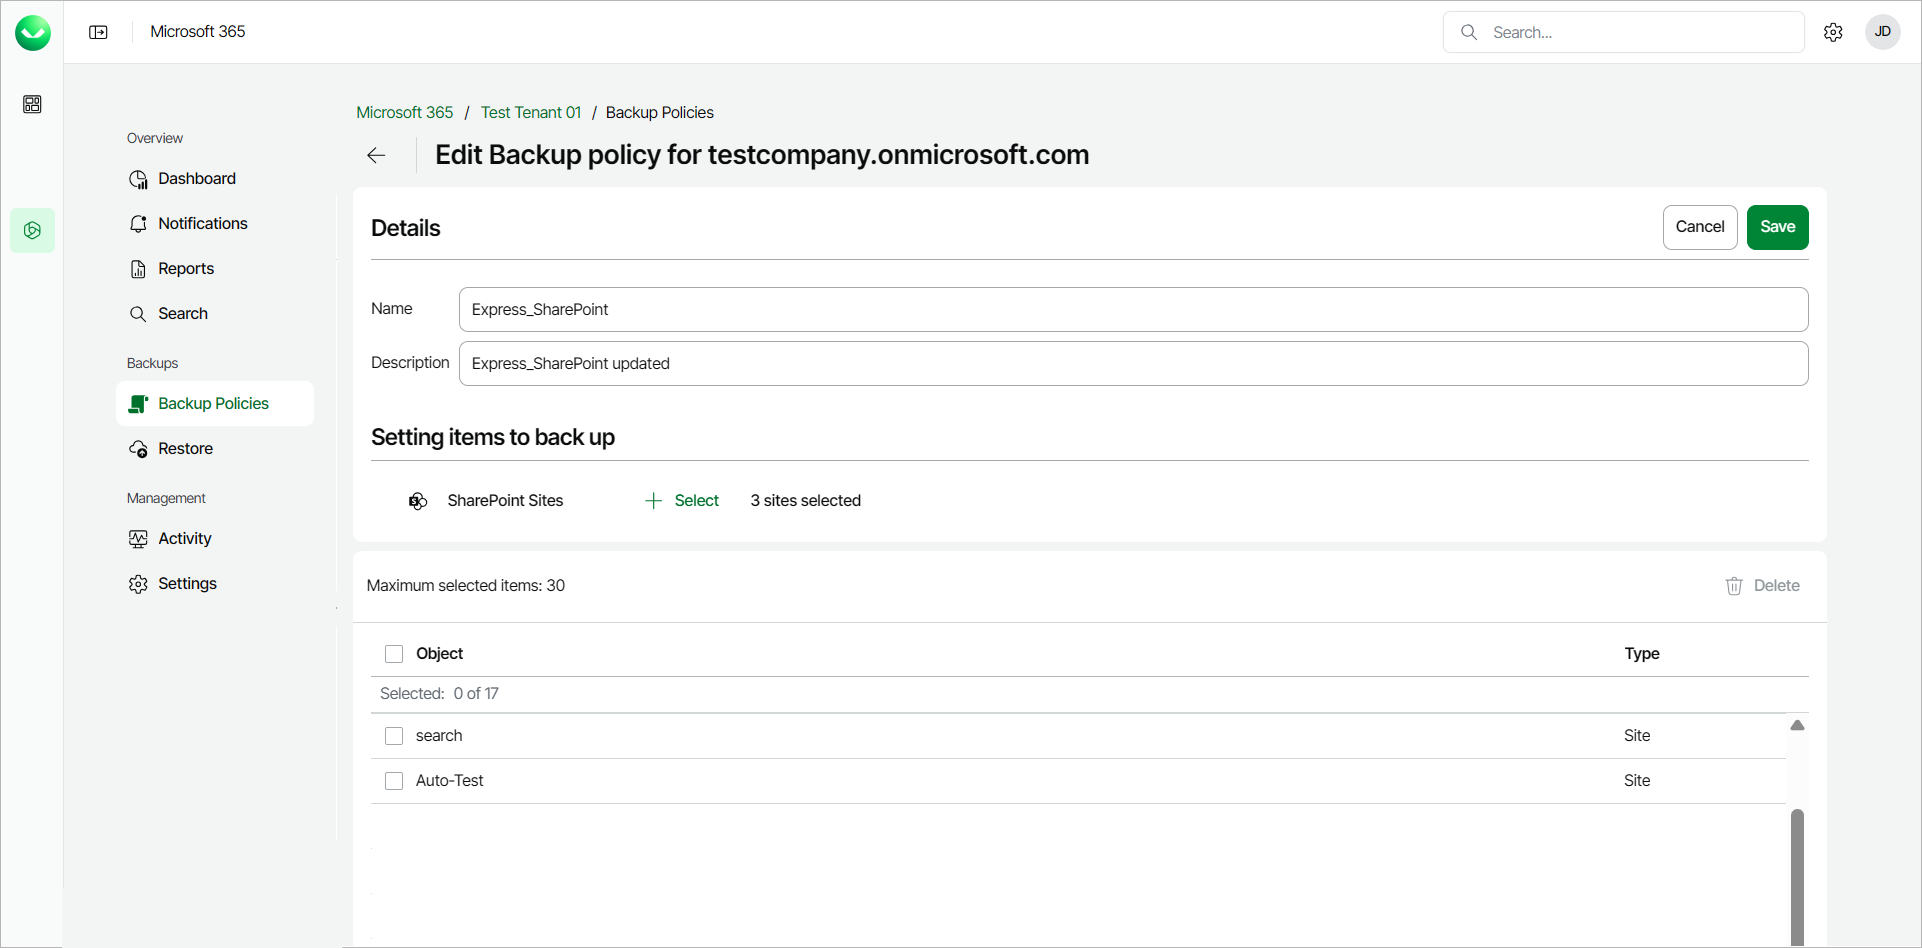This screenshot has width=1922, height=948.
Task: Open the apps grid icon
Action: pyautogui.click(x=32, y=104)
